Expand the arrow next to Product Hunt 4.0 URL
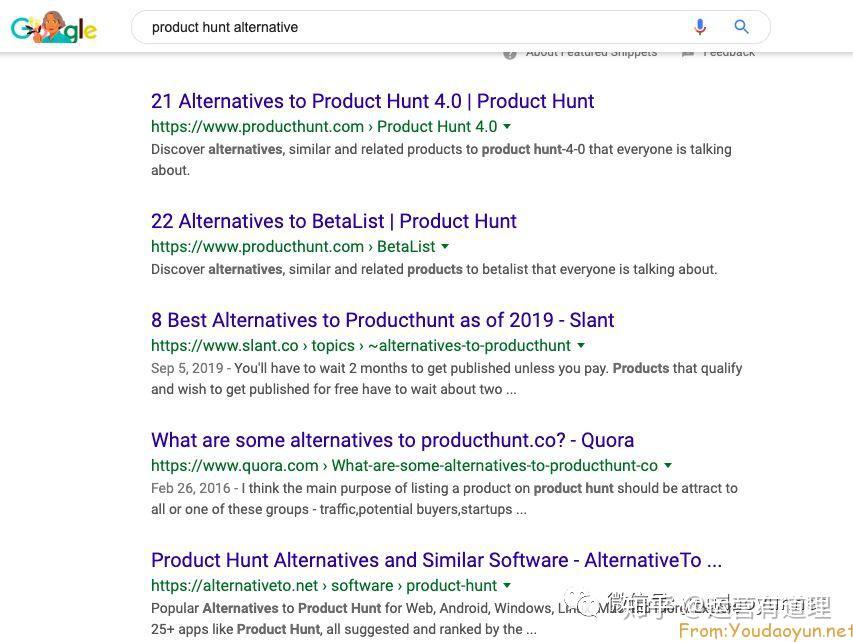The height and width of the screenshot is (642, 853). (x=507, y=127)
